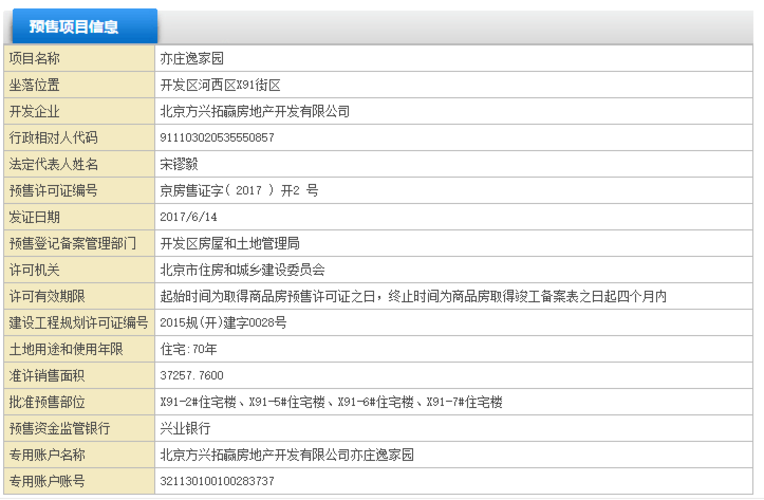Click the location value 开发区河西区X91街区

click(220, 85)
